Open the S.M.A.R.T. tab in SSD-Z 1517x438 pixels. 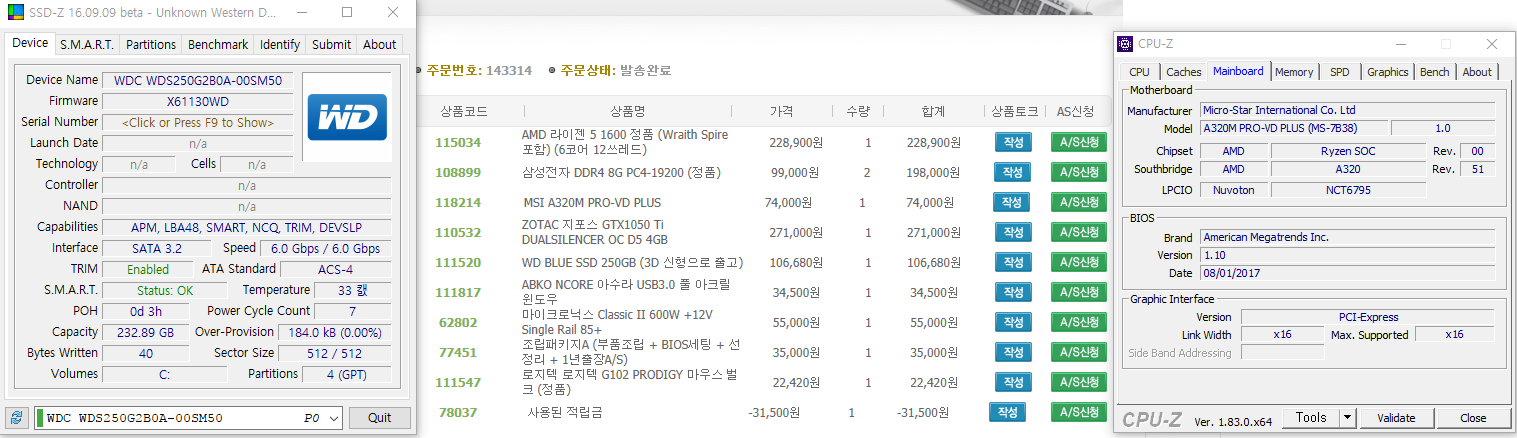point(87,44)
